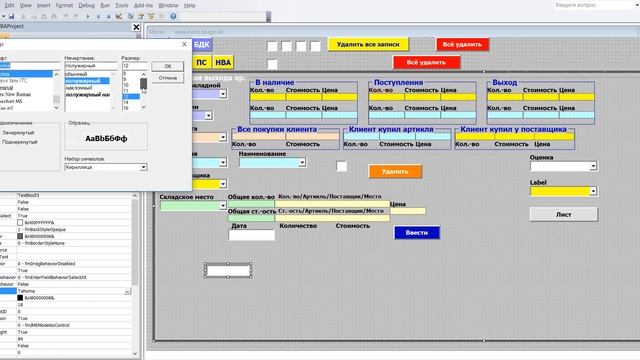Click the Размер size input field
The width and height of the screenshot is (640, 360).
click(x=134, y=66)
